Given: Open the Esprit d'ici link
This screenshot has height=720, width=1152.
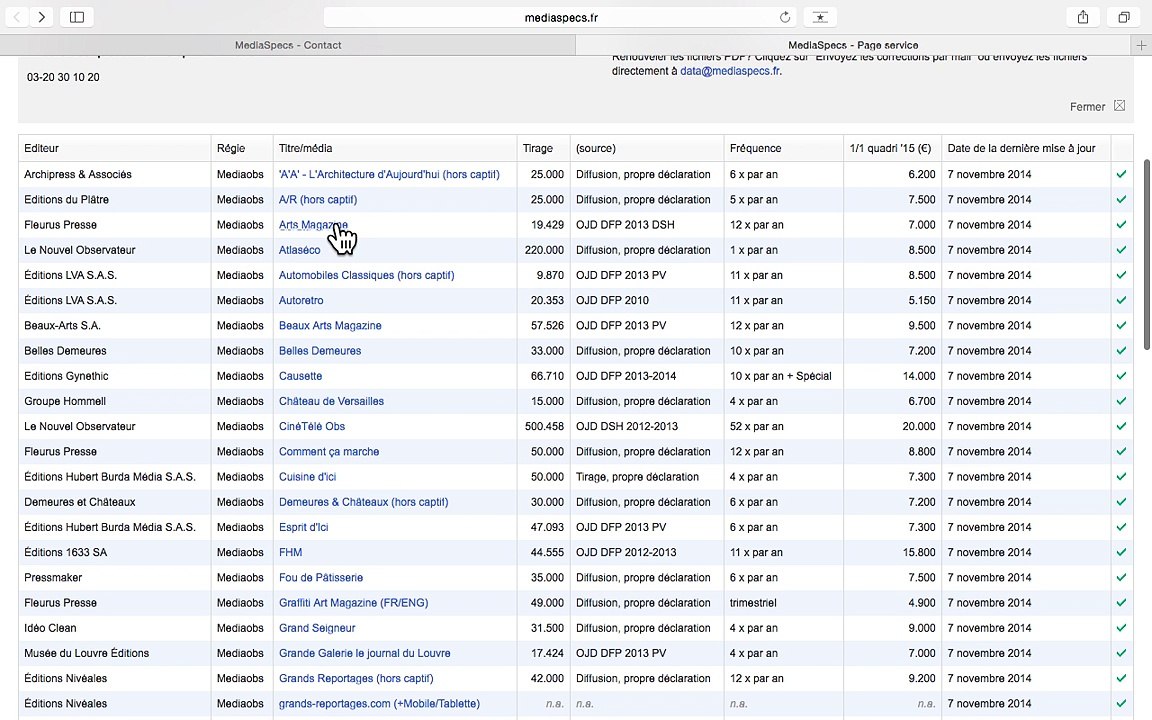Looking at the screenshot, I should (303, 528).
